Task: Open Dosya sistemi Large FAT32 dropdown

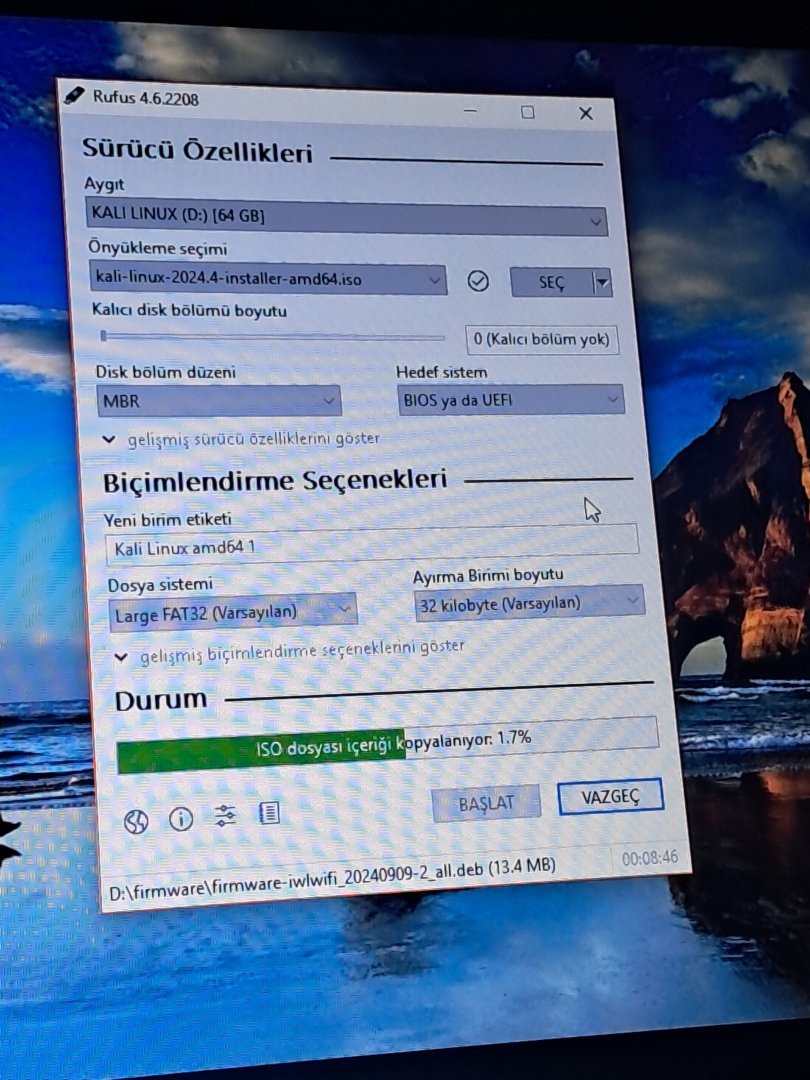Action: click(x=233, y=612)
